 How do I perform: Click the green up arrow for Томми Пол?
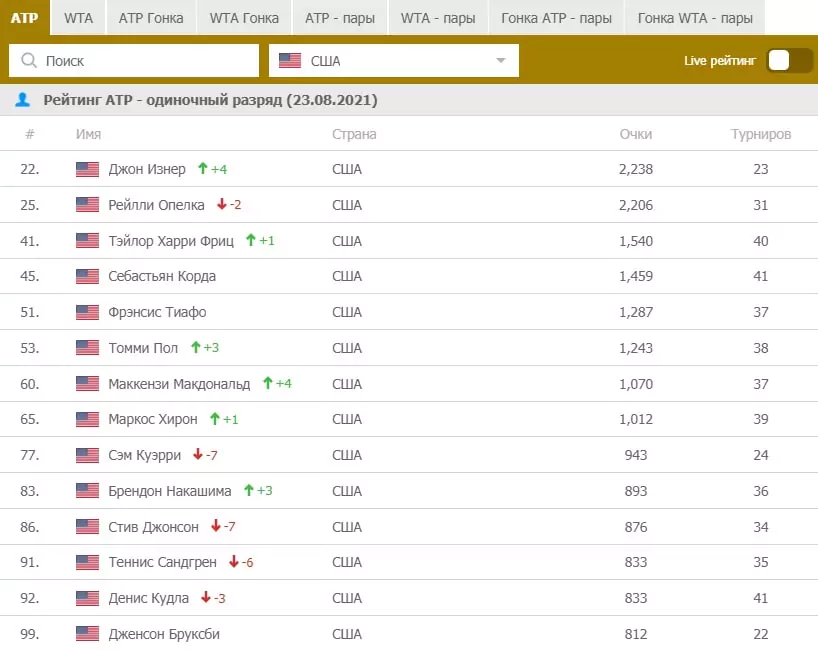coord(196,347)
